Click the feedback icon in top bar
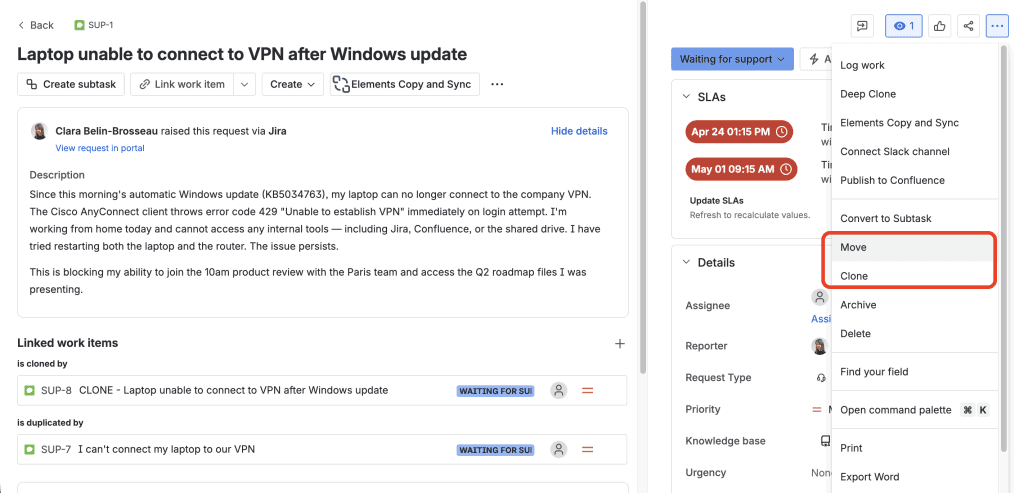 coord(863,26)
